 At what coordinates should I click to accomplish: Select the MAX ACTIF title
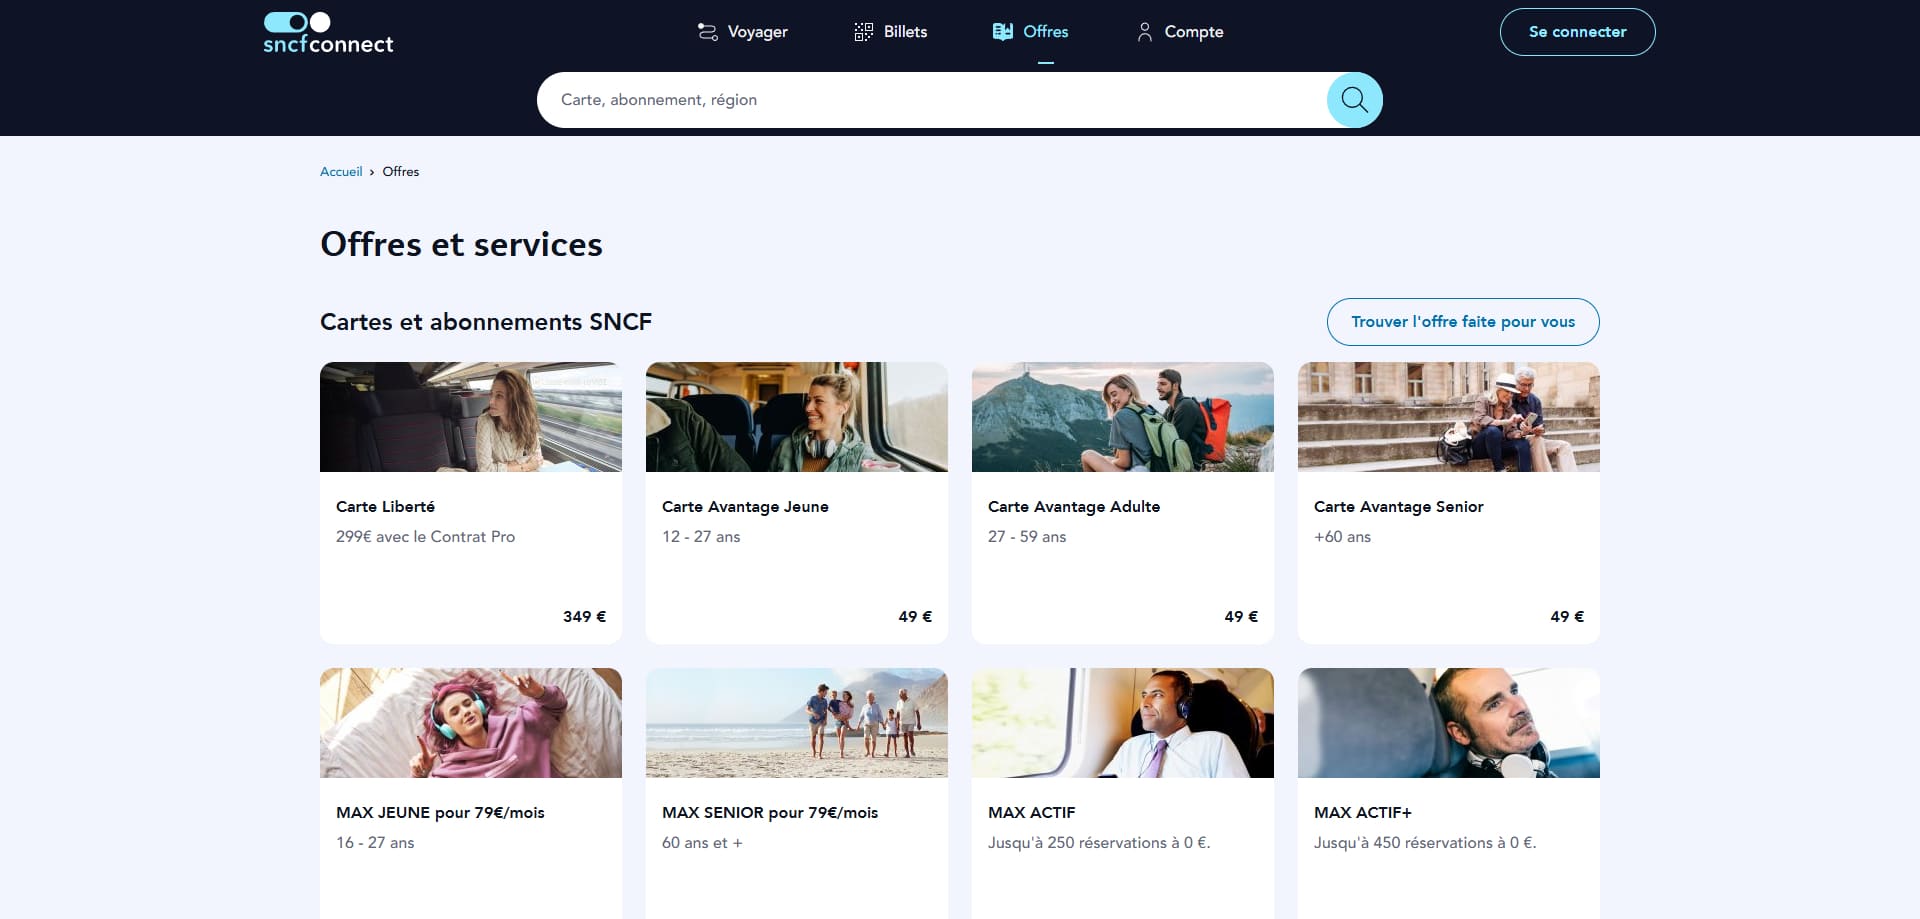[1031, 813]
